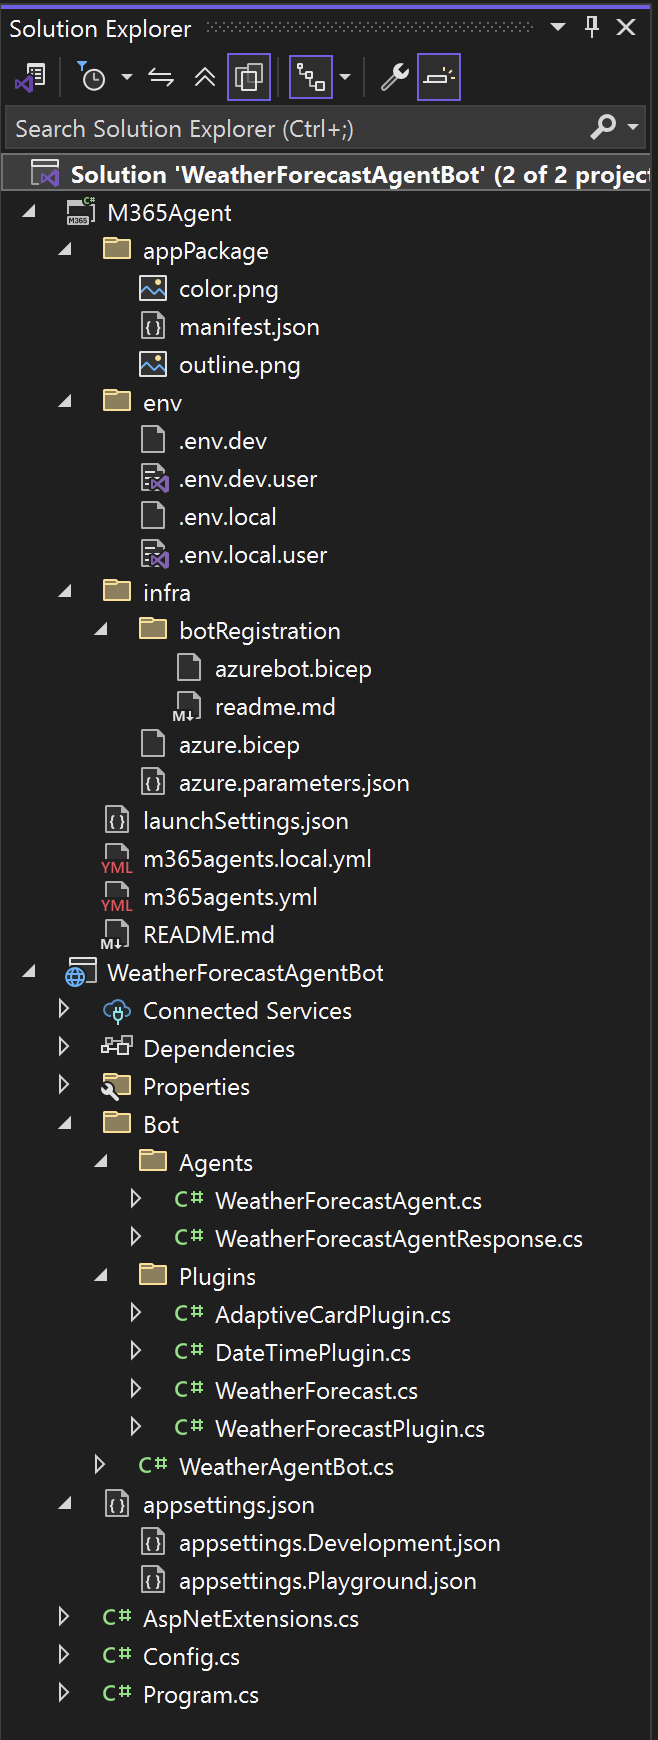The height and width of the screenshot is (1740, 658).
Task: Open the WeatherForecastAgent.cs file
Action: [x=347, y=1200]
